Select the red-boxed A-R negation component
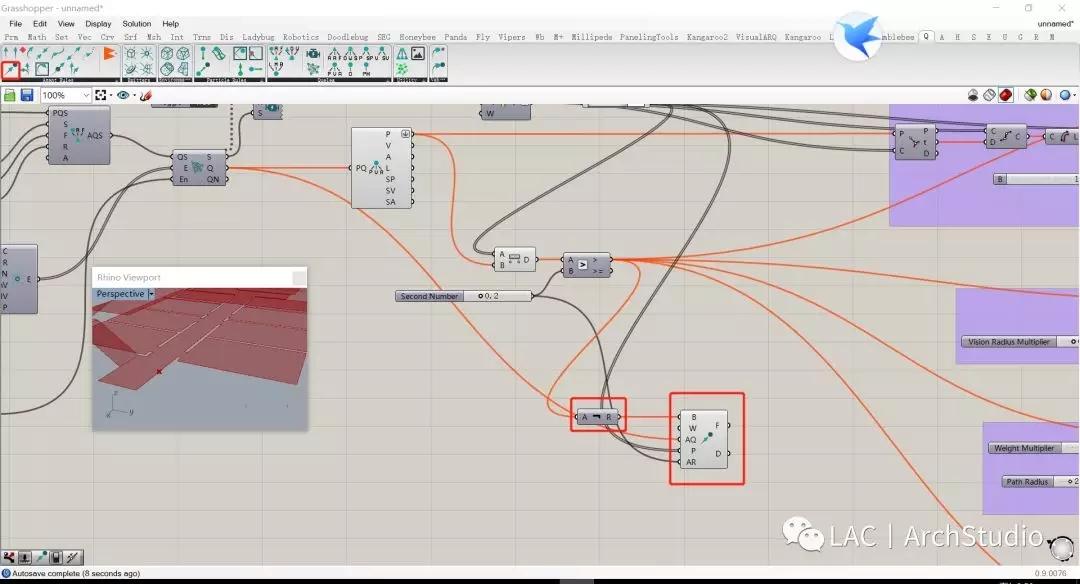Screen dimensions: 1080x584 point(597,417)
